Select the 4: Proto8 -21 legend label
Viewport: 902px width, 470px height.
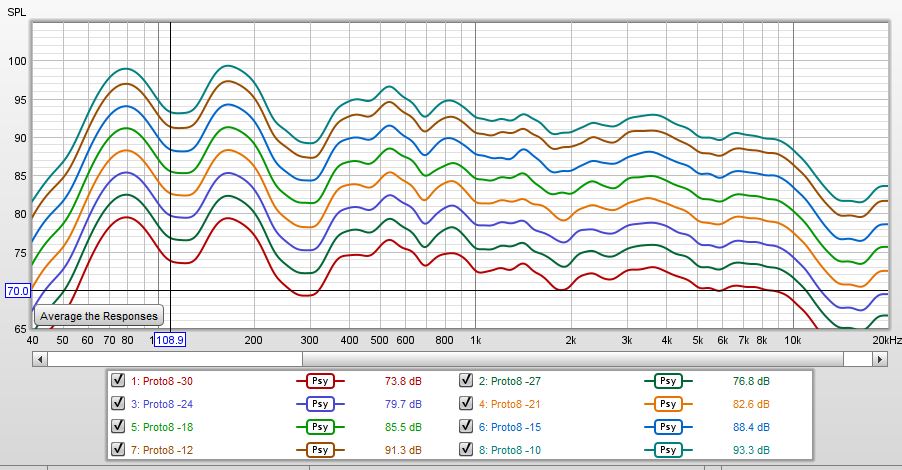coord(510,404)
